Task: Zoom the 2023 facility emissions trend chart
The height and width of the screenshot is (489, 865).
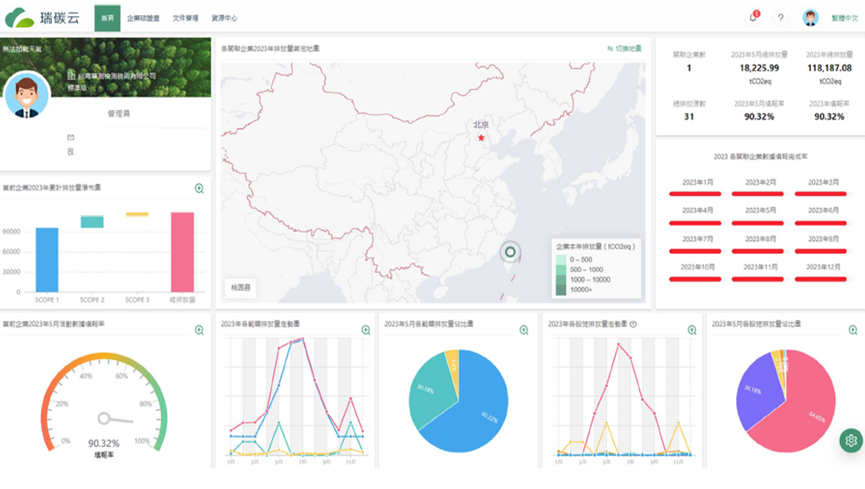Action: click(x=692, y=330)
